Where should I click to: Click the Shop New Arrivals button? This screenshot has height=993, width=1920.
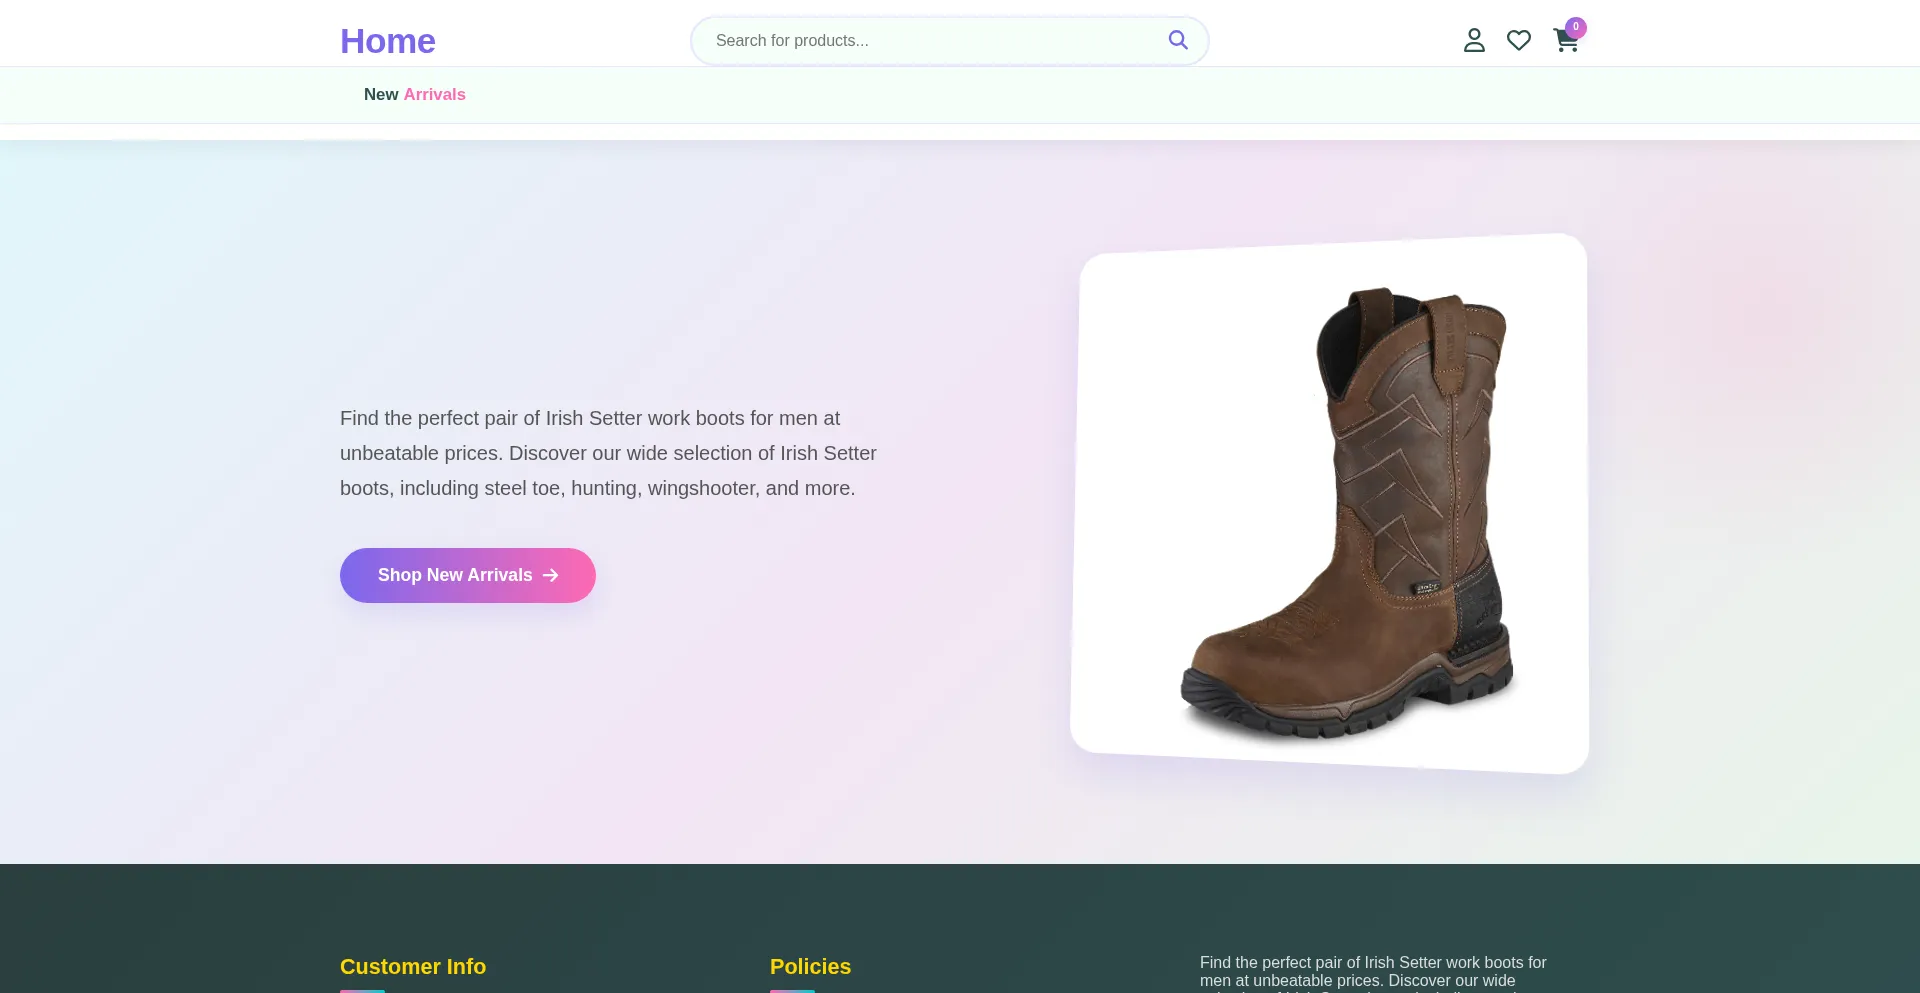click(x=468, y=575)
